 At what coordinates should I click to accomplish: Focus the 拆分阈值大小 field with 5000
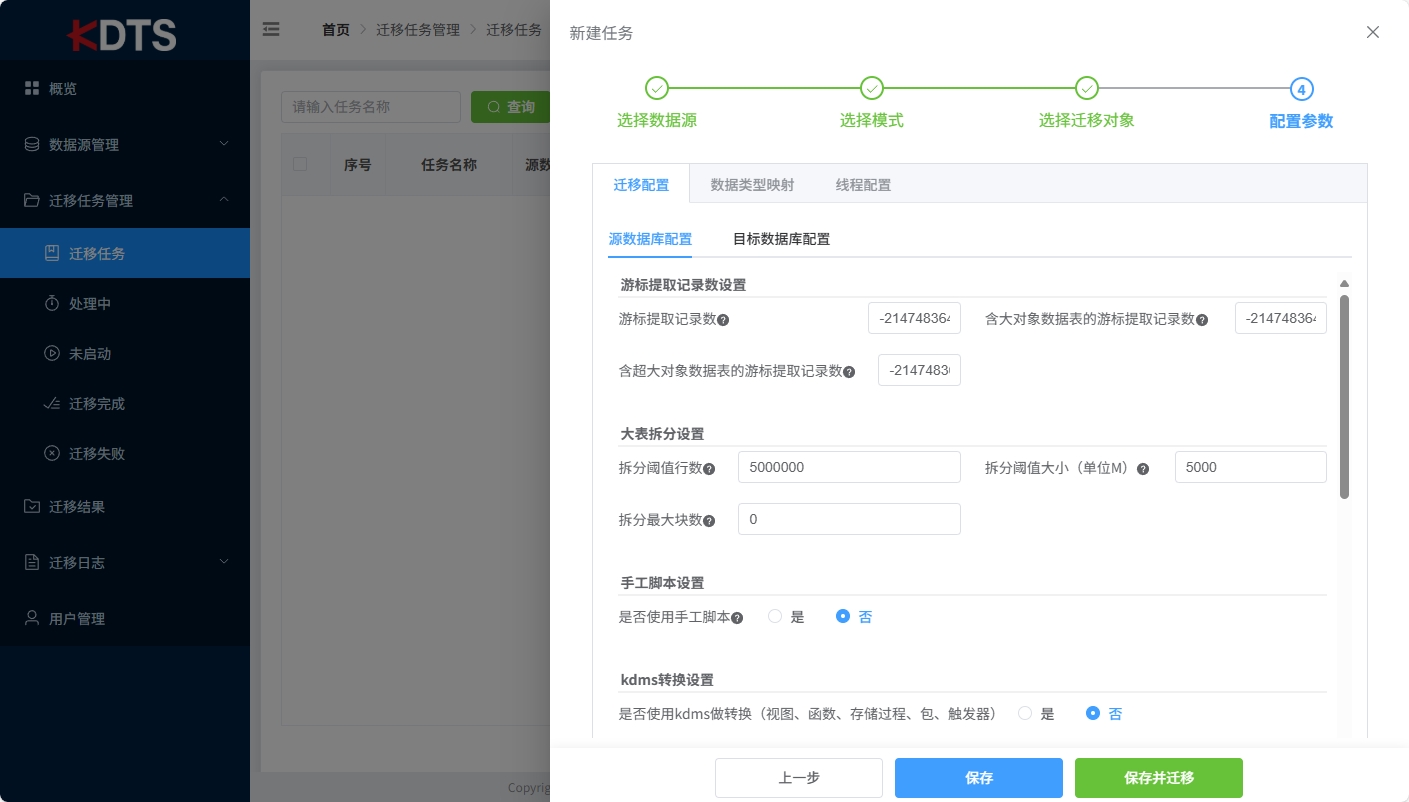(1251, 467)
